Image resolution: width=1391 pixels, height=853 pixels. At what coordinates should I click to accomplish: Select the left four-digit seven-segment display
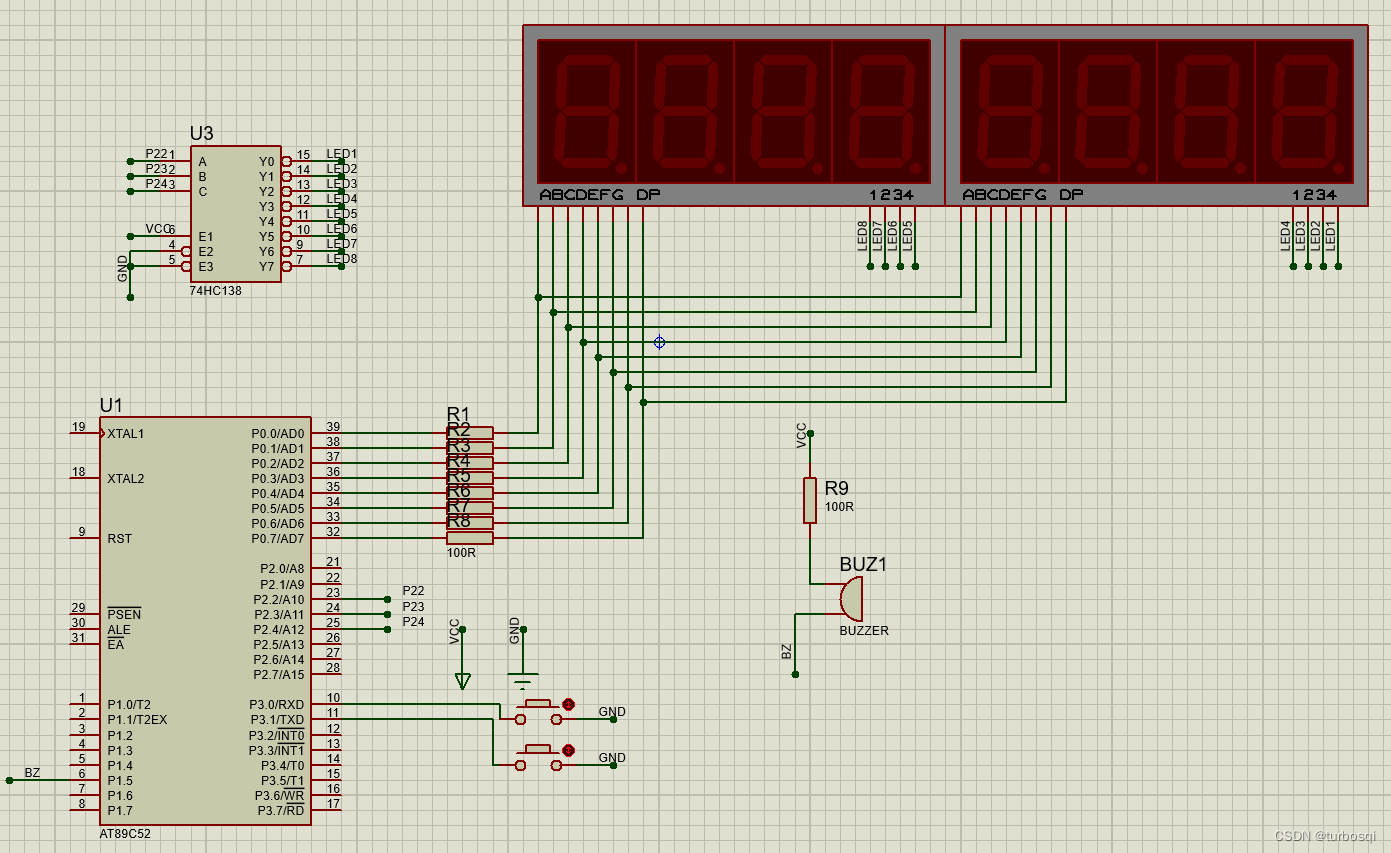point(734,116)
